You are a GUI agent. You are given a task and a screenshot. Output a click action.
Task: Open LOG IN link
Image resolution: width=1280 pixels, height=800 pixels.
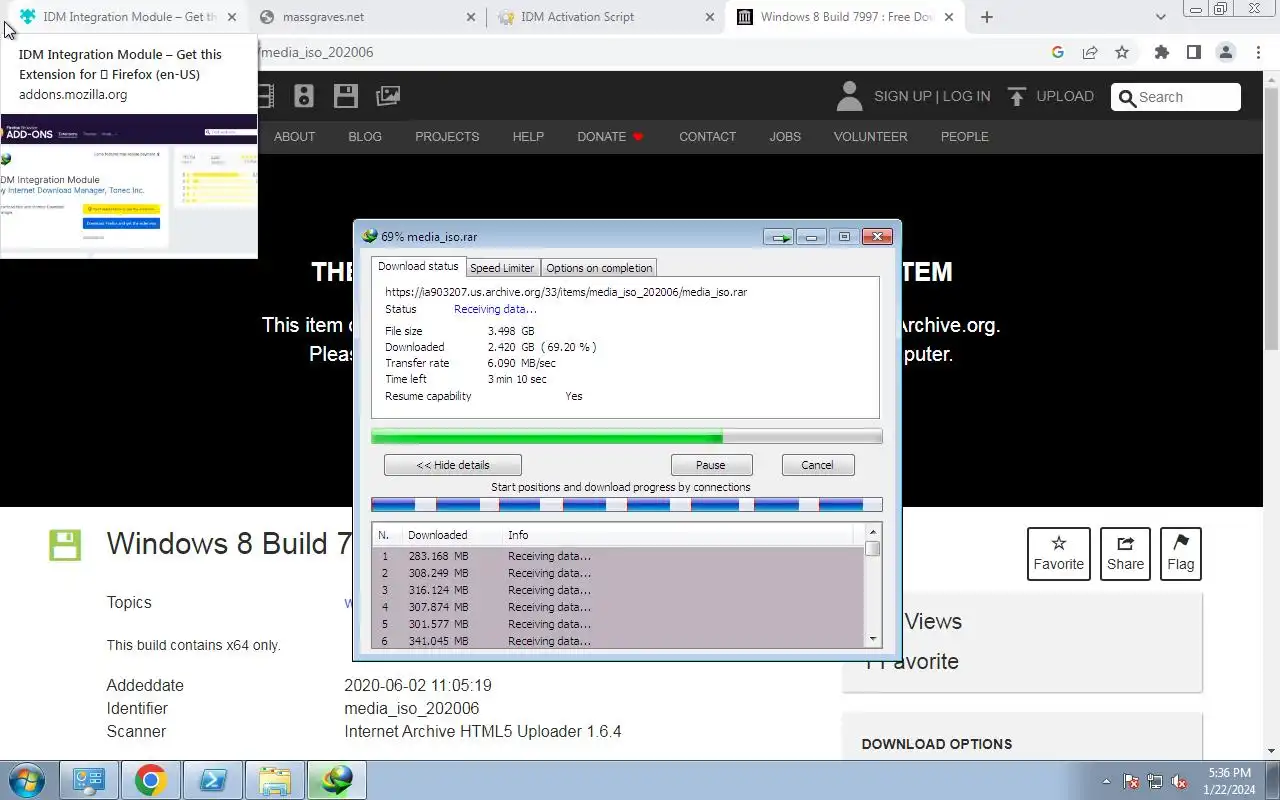tap(966, 96)
